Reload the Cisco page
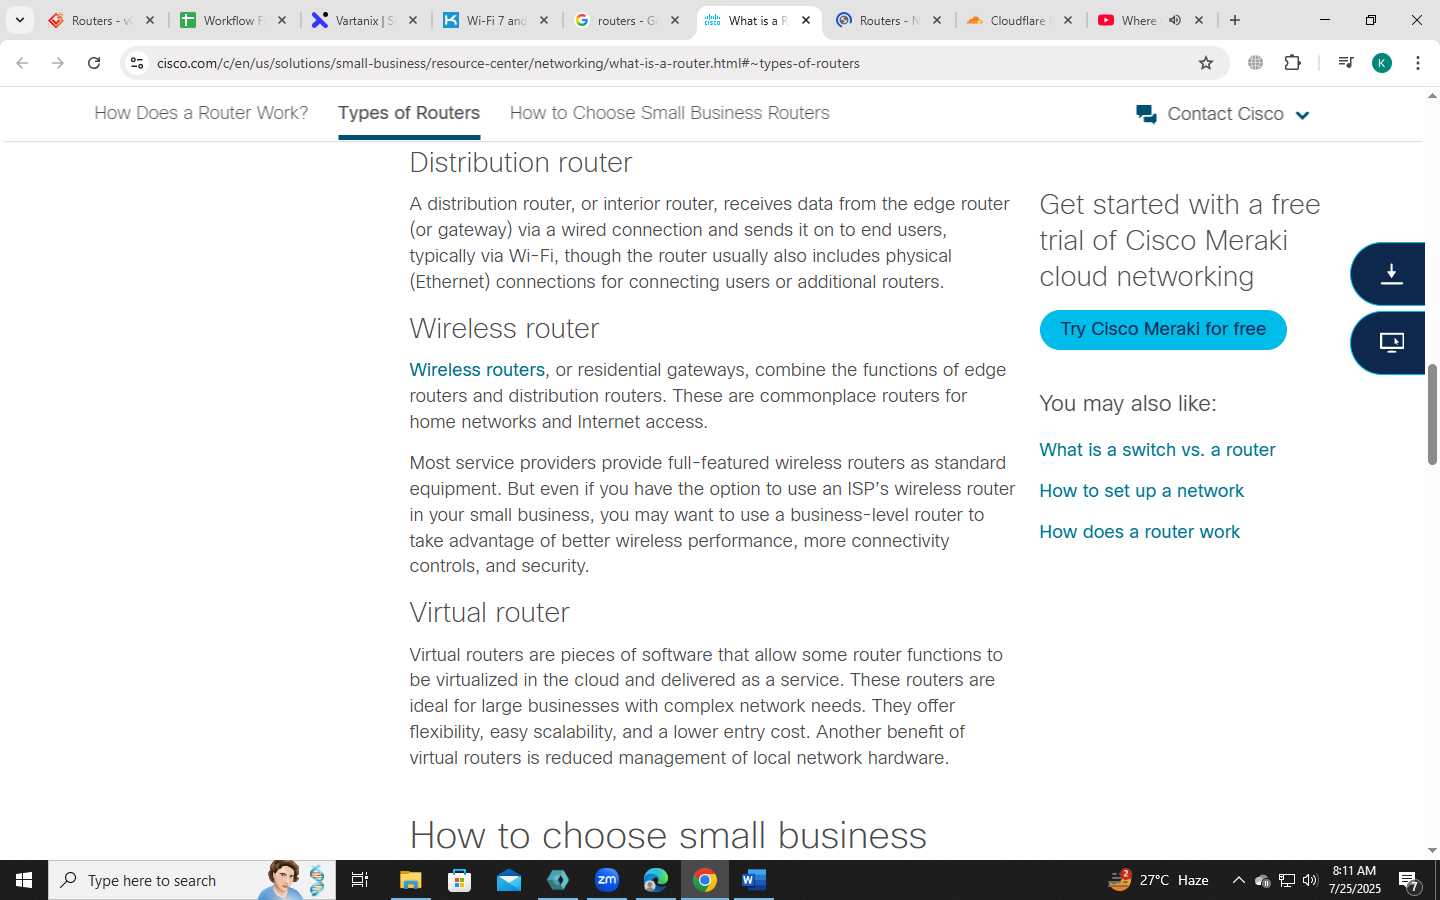The image size is (1440, 900). pyautogui.click(x=94, y=63)
